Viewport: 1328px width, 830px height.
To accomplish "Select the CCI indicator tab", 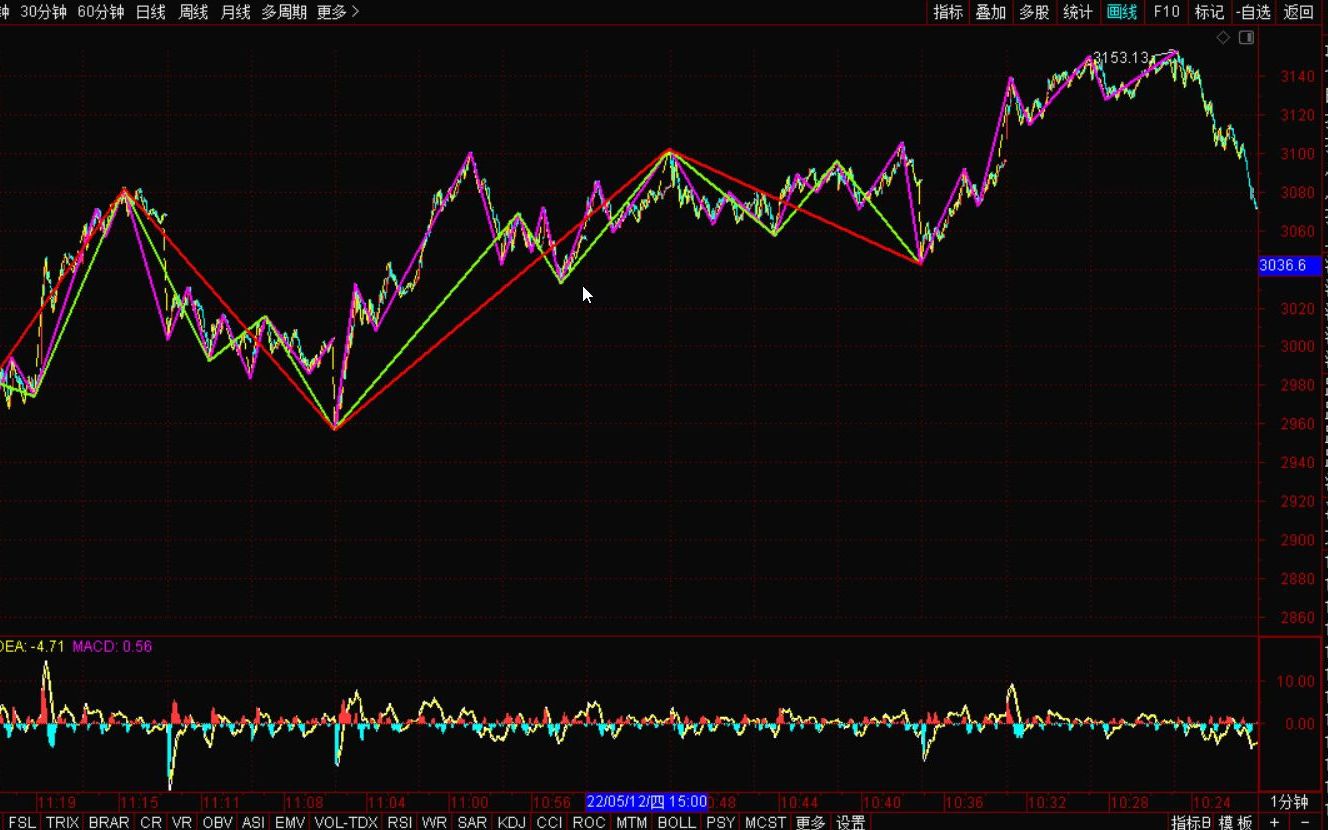I will [549, 822].
